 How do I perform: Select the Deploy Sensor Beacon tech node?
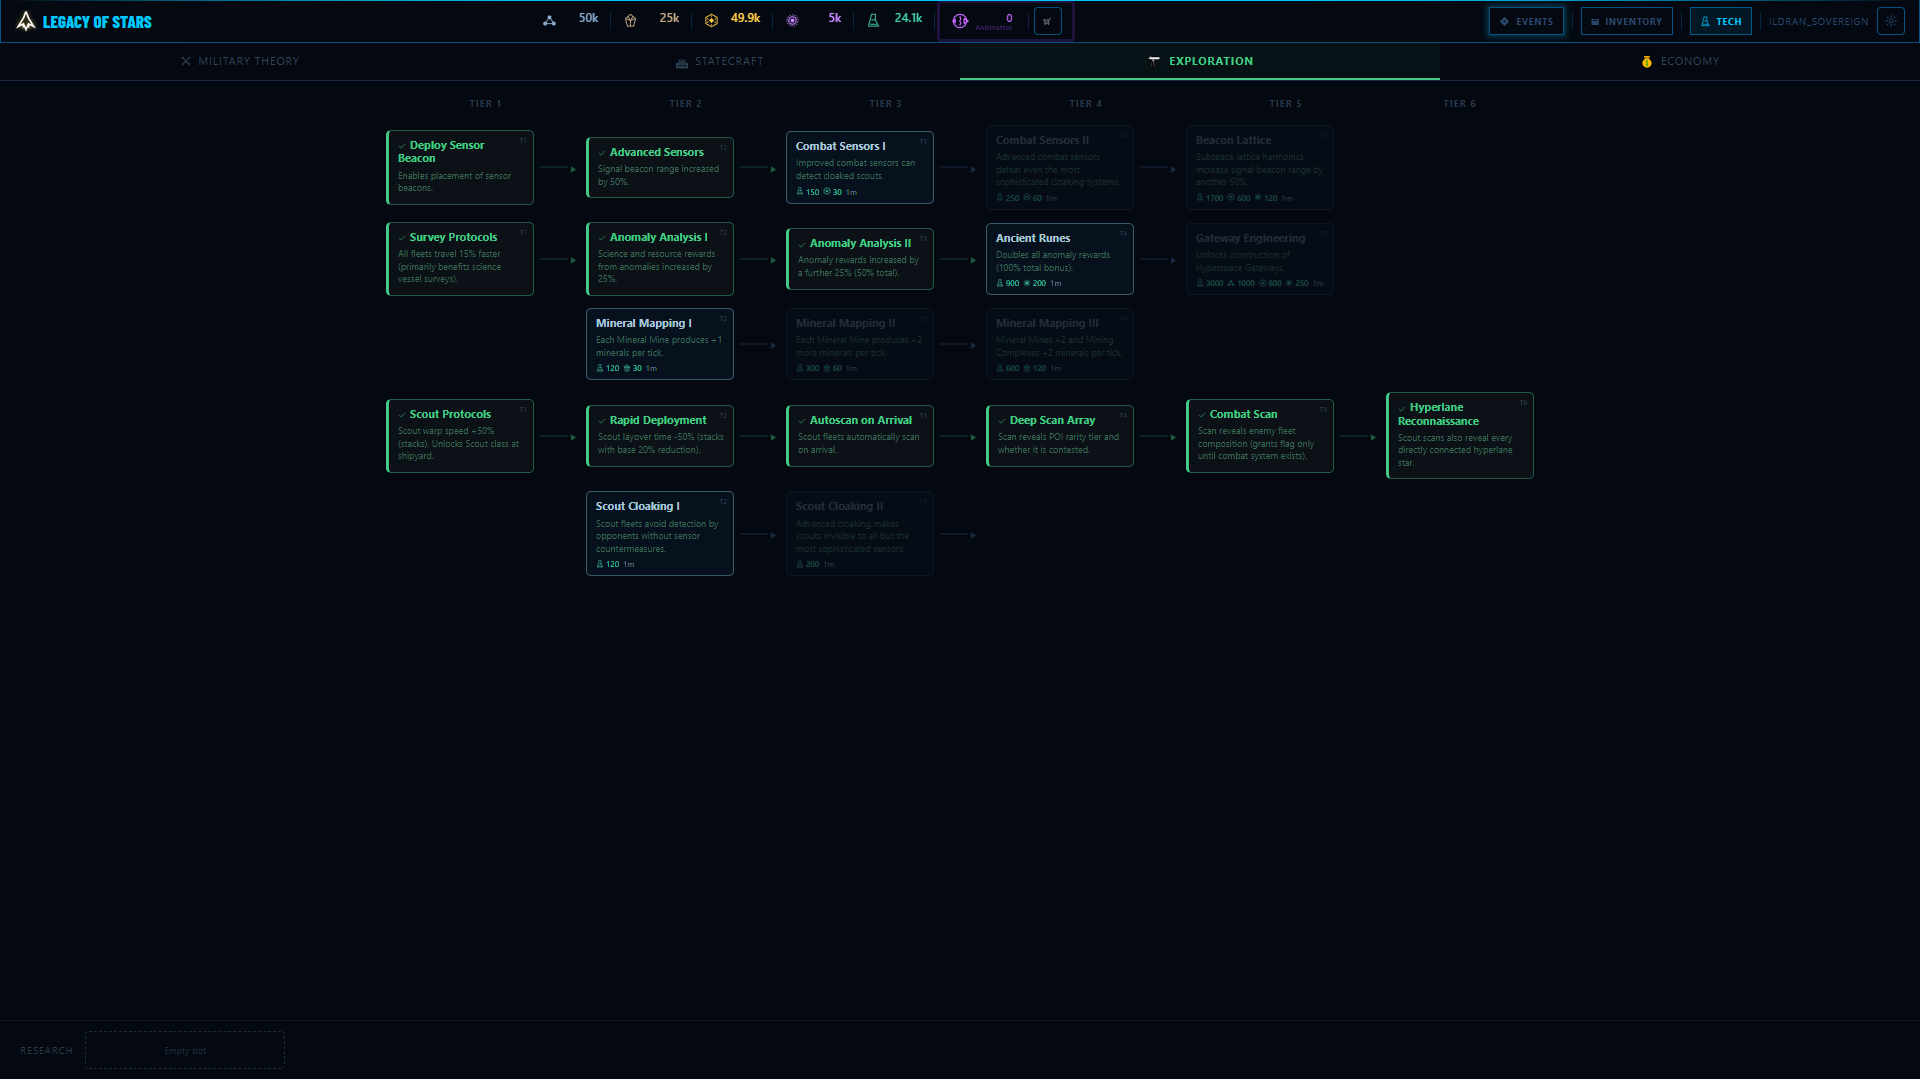pos(460,167)
